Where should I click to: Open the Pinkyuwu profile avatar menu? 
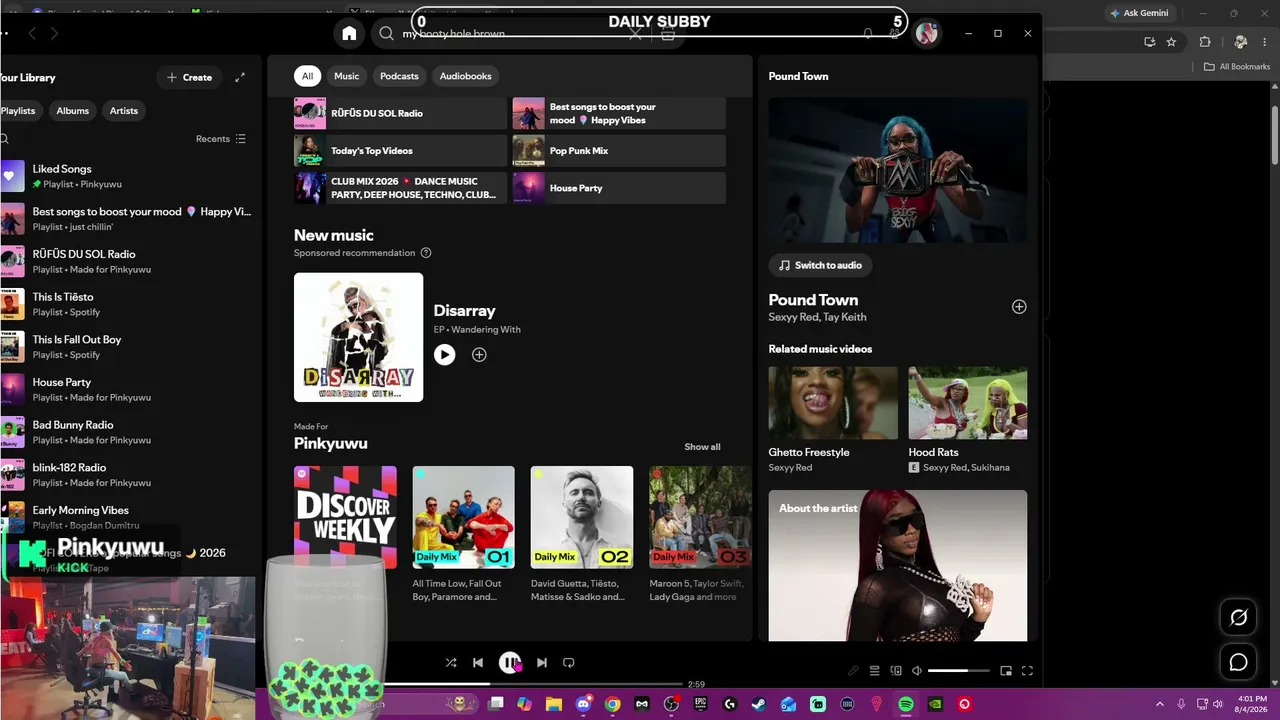point(927,33)
